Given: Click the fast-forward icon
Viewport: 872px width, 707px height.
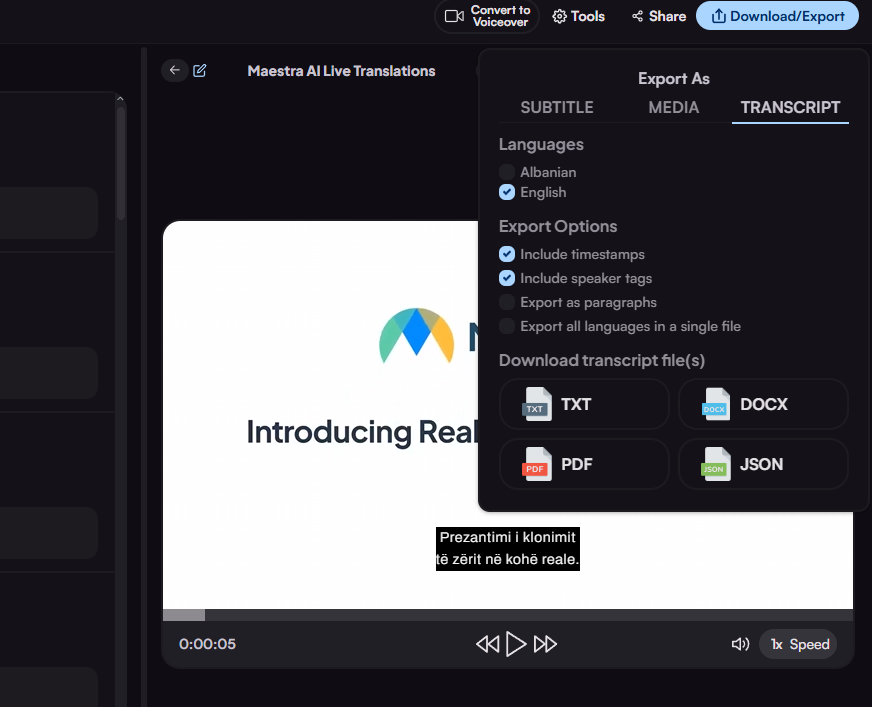Looking at the screenshot, I should 545,644.
